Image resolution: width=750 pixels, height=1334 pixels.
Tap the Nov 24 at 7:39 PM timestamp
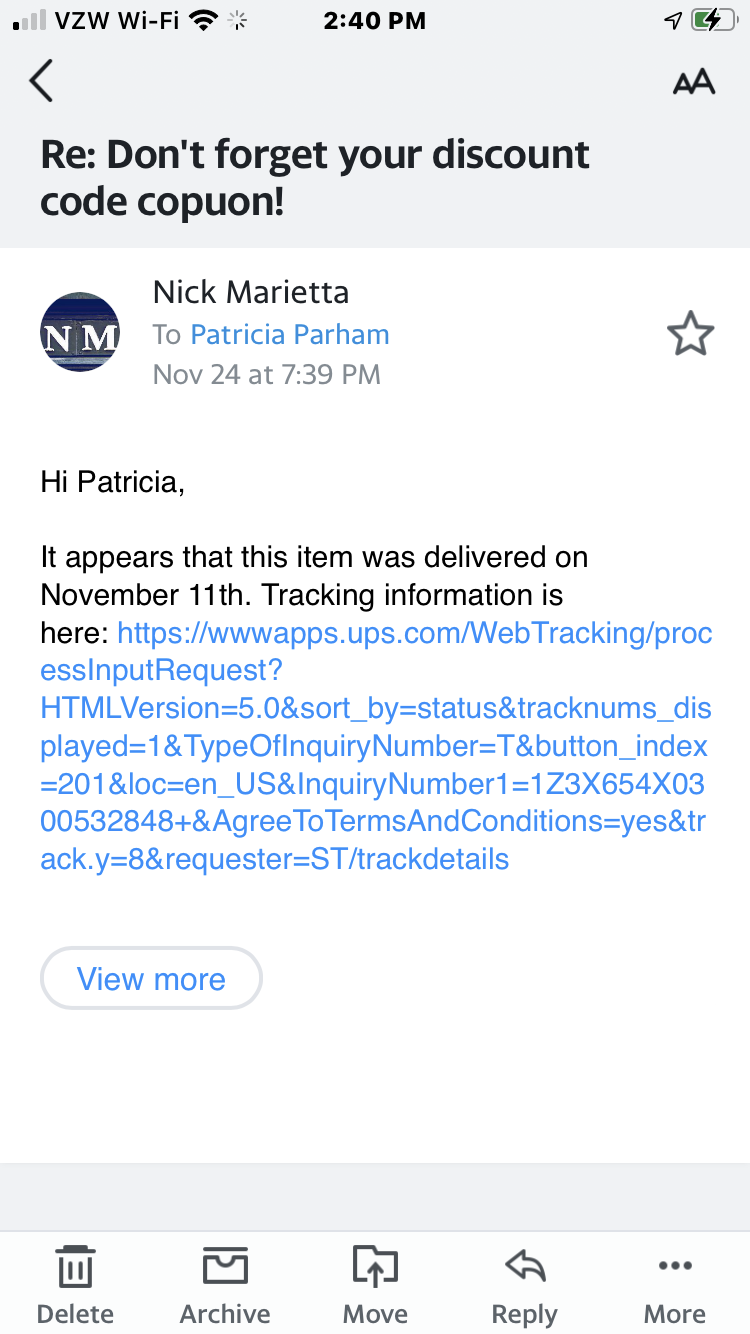266,375
